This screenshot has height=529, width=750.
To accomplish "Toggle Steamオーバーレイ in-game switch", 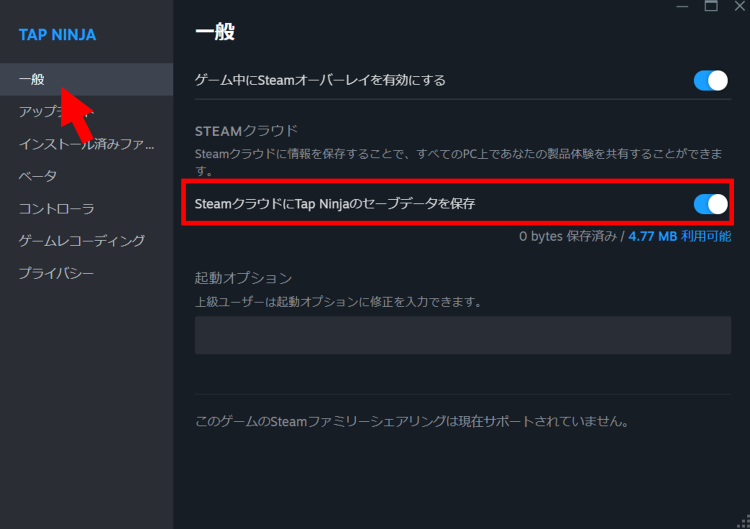I will point(711,80).
